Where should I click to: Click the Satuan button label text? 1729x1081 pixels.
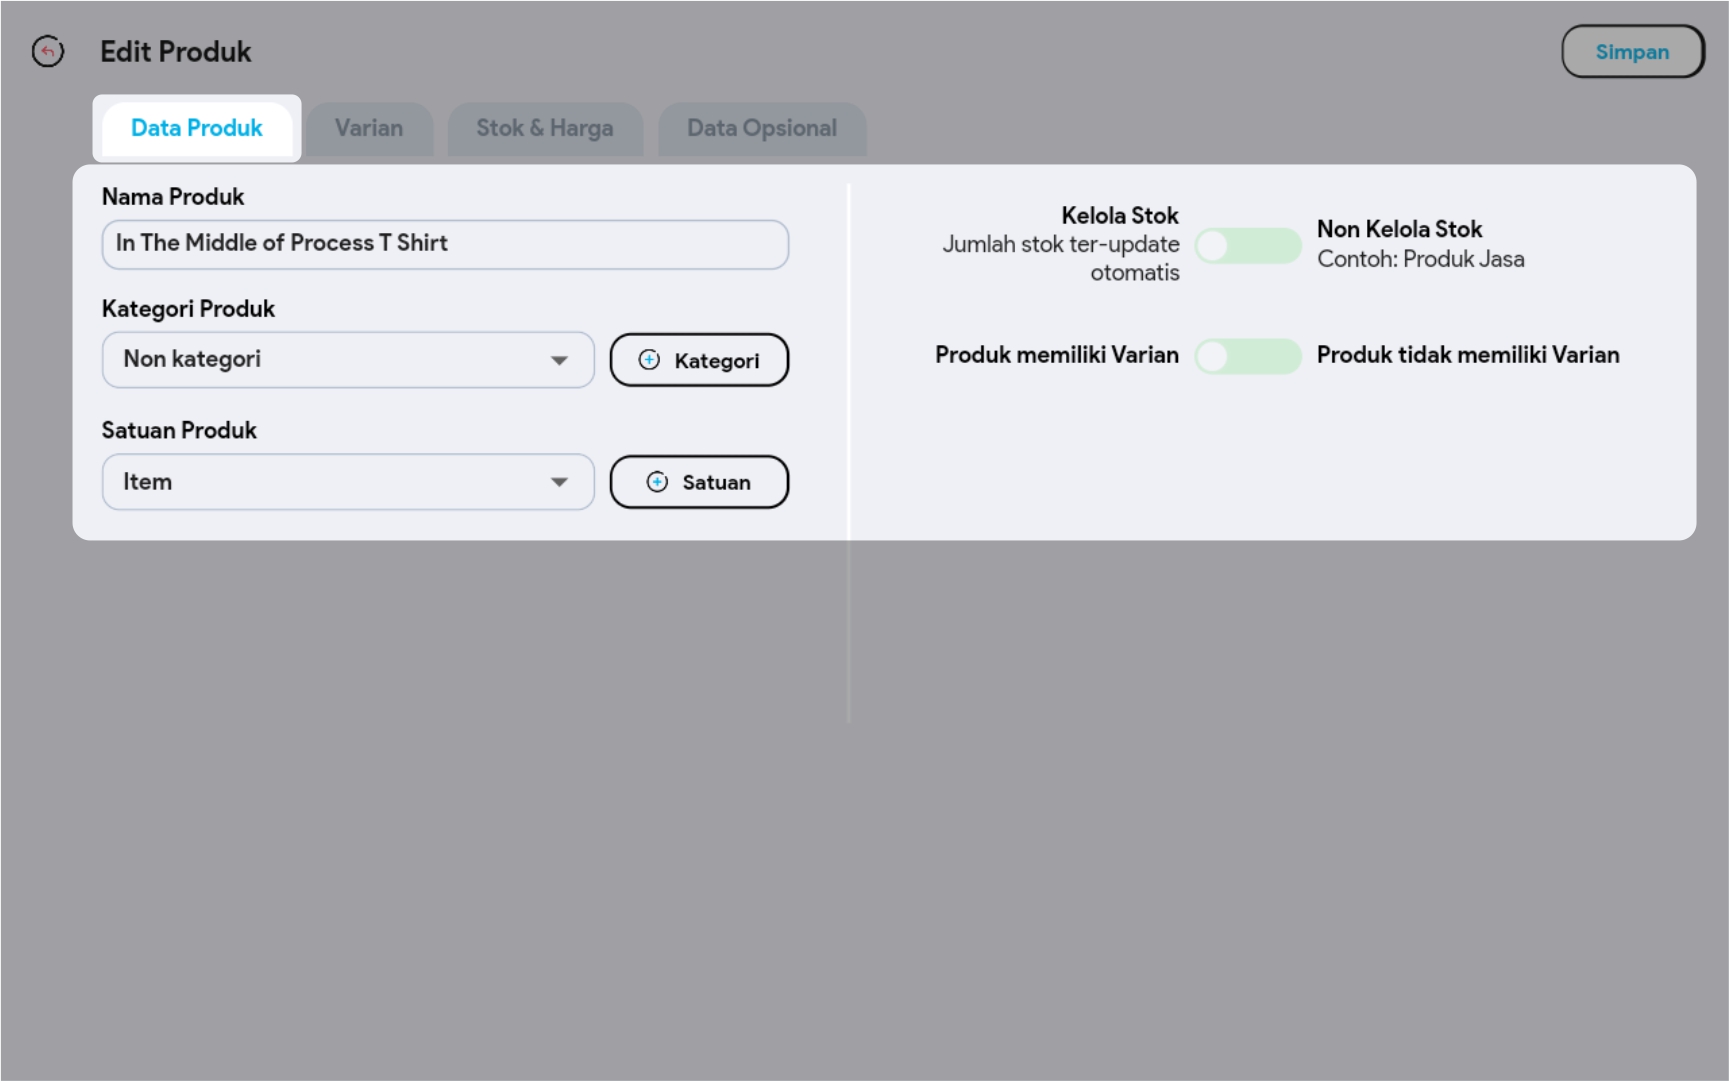pyautogui.click(x=716, y=483)
